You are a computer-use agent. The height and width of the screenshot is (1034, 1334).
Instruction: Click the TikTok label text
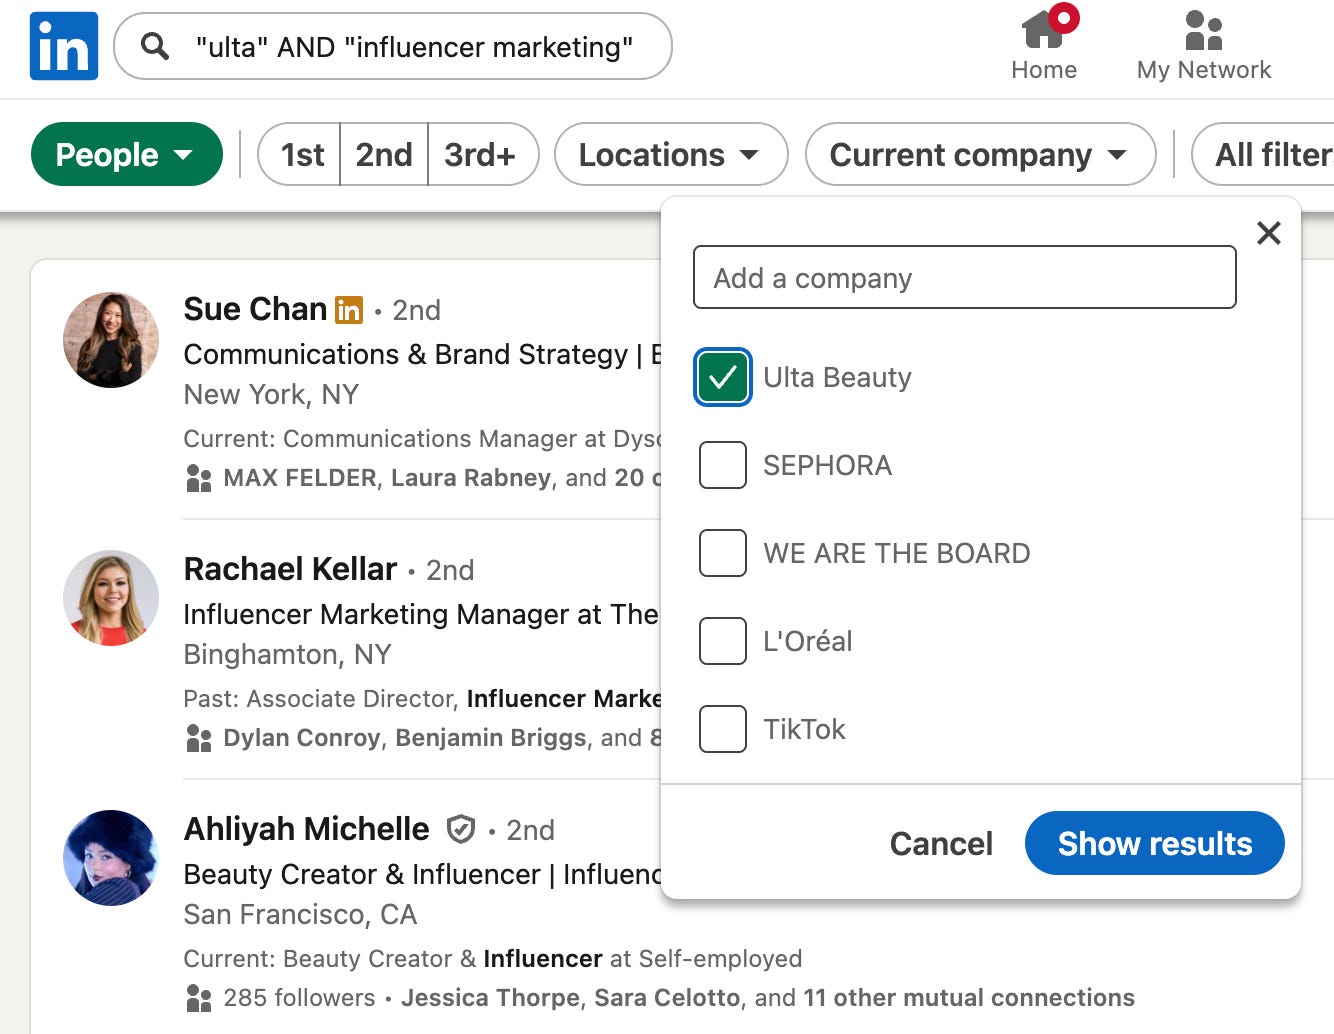[x=804, y=729]
